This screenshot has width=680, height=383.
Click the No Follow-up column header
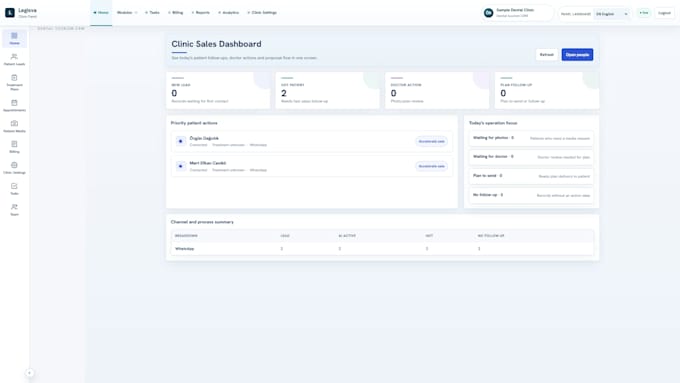(491, 236)
